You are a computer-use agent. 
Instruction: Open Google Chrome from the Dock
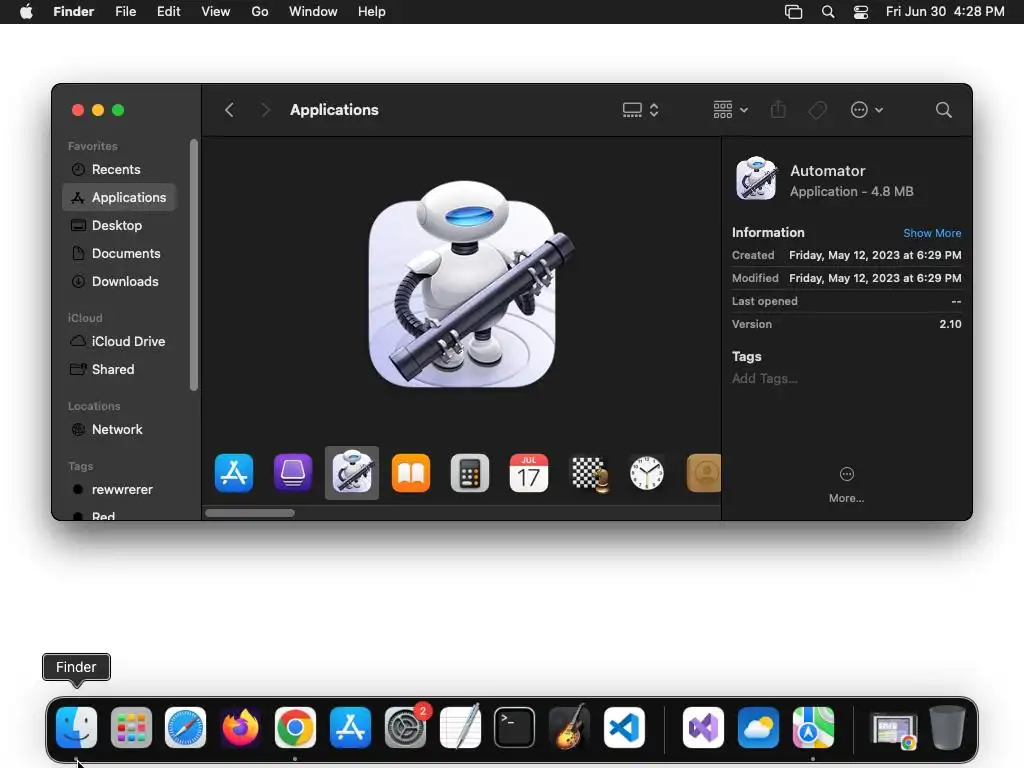pyautogui.click(x=295, y=727)
